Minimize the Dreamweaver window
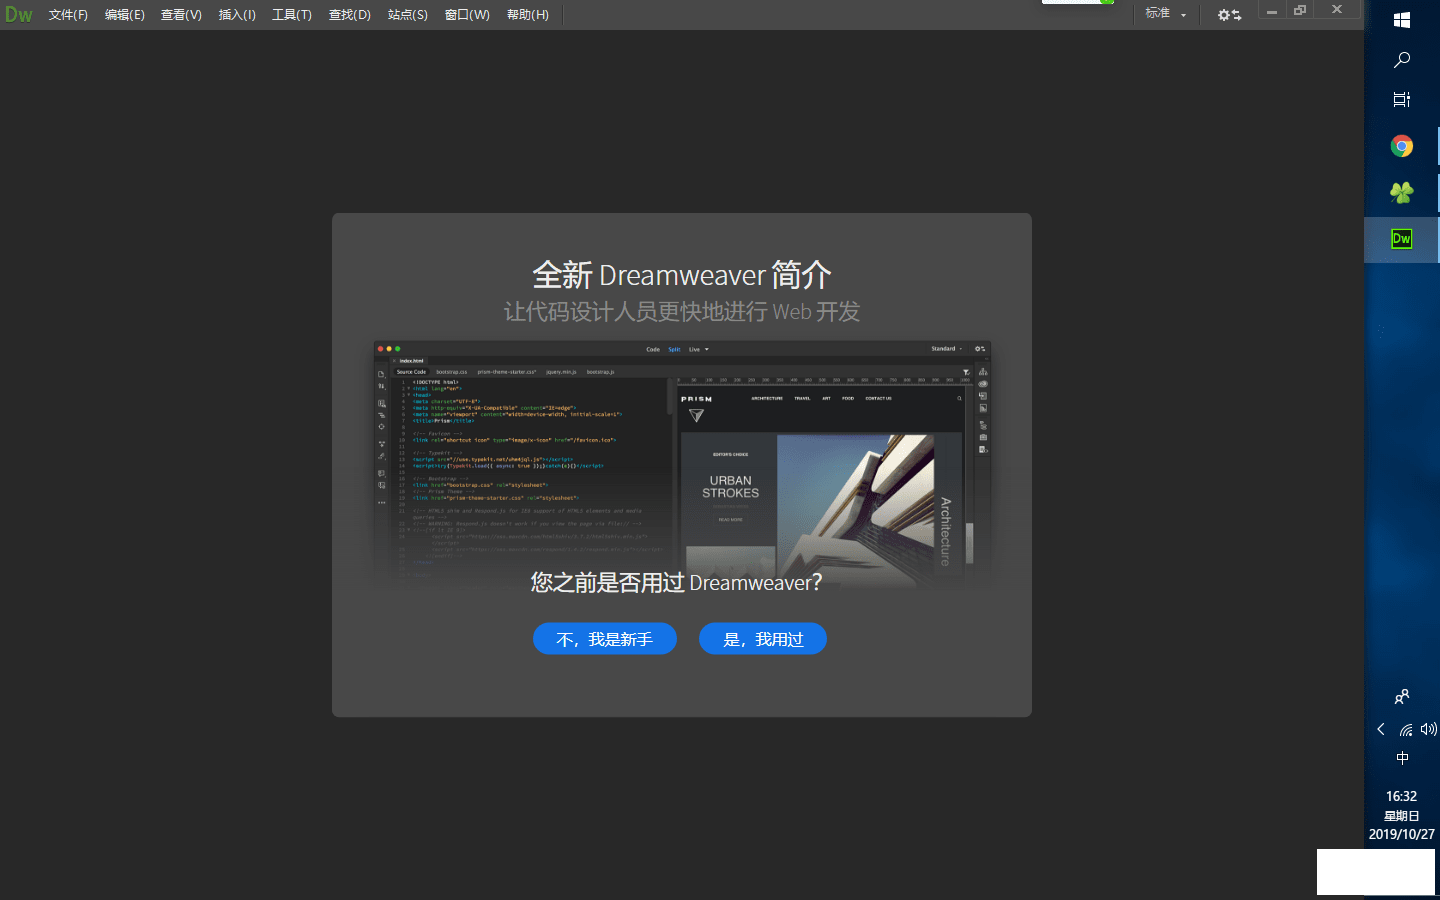 pyautogui.click(x=1272, y=11)
